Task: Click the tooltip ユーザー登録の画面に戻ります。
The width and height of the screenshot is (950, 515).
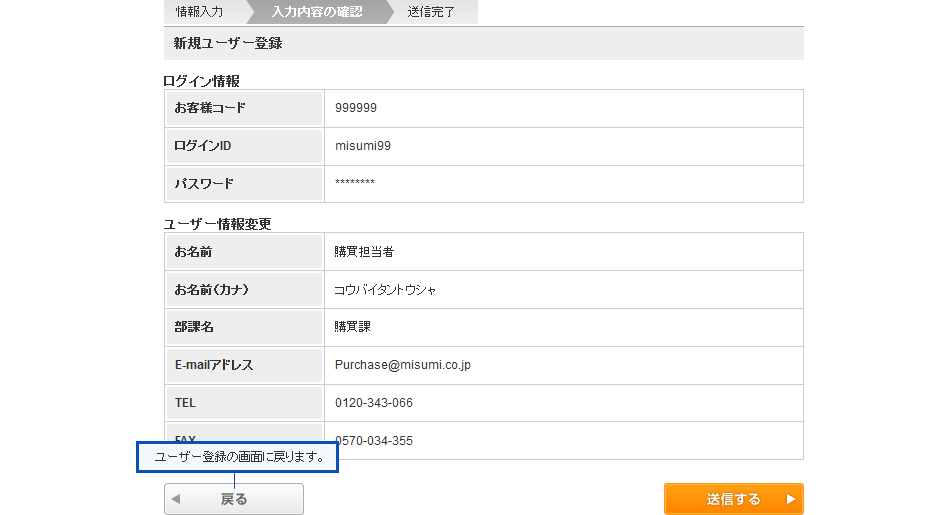Action: [238, 457]
